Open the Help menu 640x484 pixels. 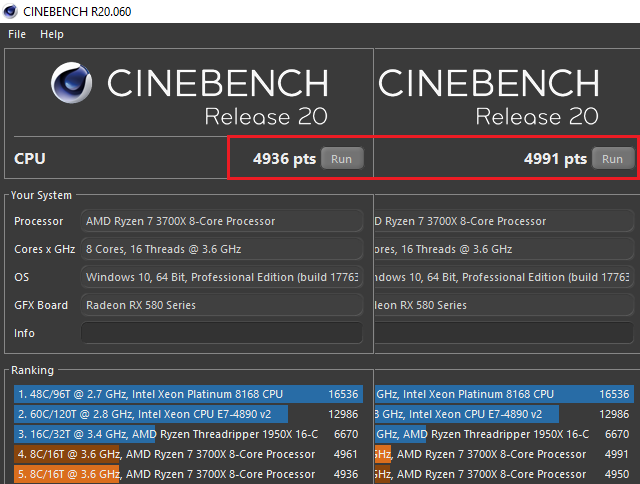(52, 34)
